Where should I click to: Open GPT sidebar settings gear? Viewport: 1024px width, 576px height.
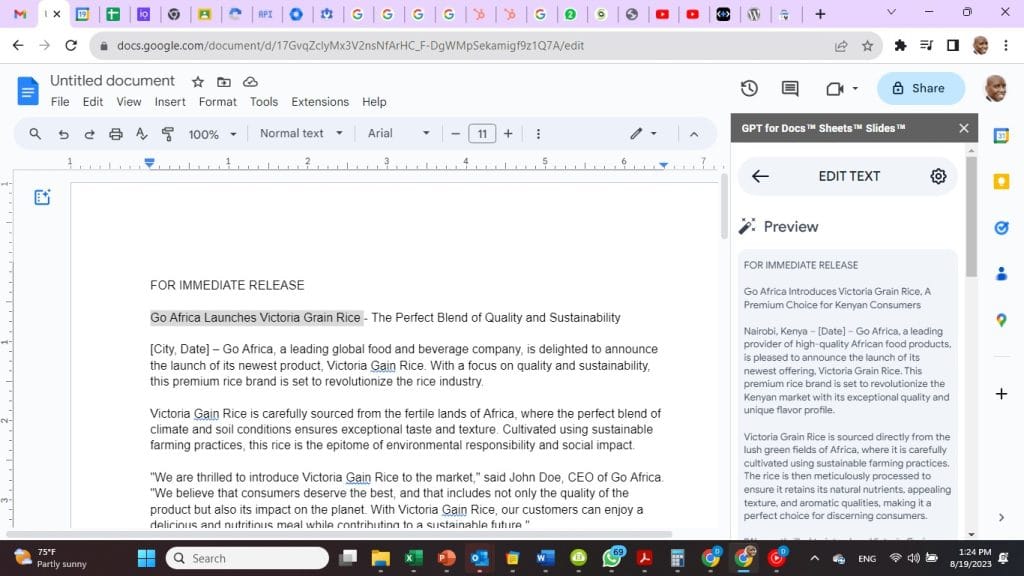938,176
